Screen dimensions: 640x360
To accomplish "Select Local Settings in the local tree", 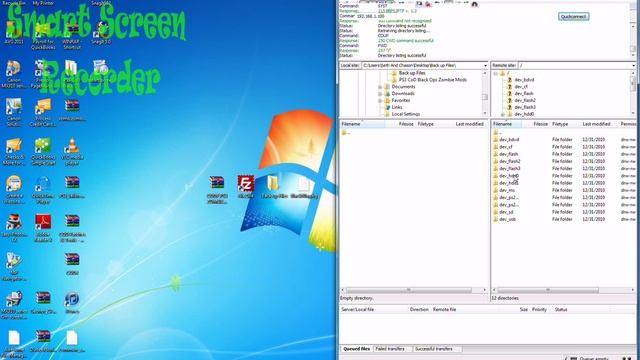I will [x=406, y=114].
